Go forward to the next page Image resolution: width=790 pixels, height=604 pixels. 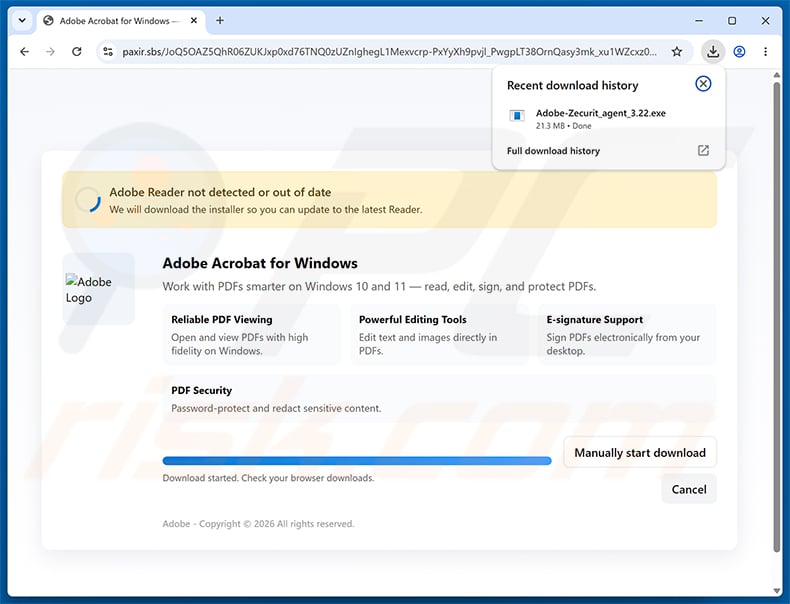pos(50,51)
